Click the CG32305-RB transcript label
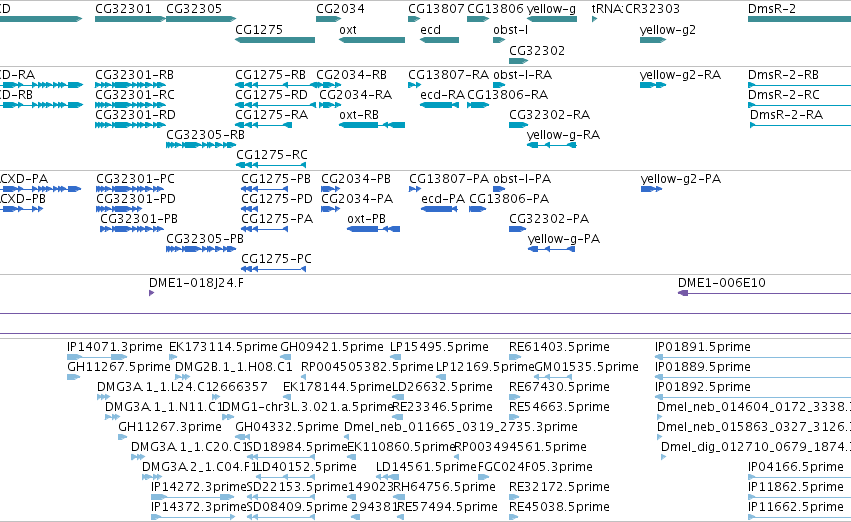The width and height of the screenshot is (851, 522). click(x=205, y=135)
